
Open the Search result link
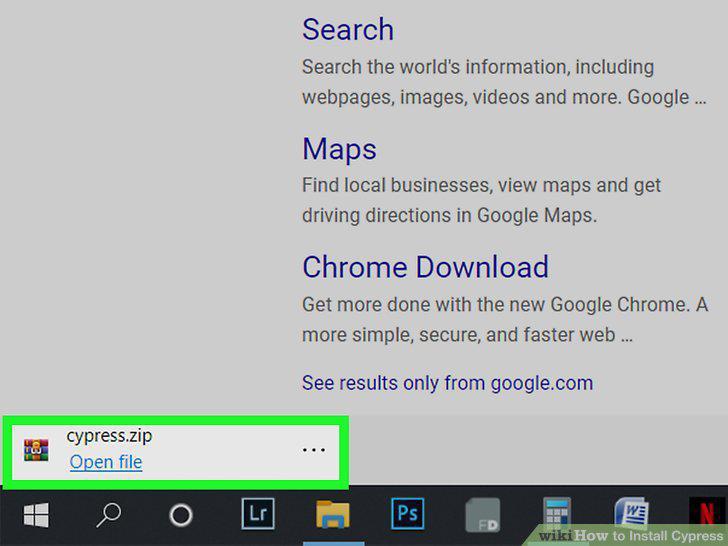click(348, 29)
